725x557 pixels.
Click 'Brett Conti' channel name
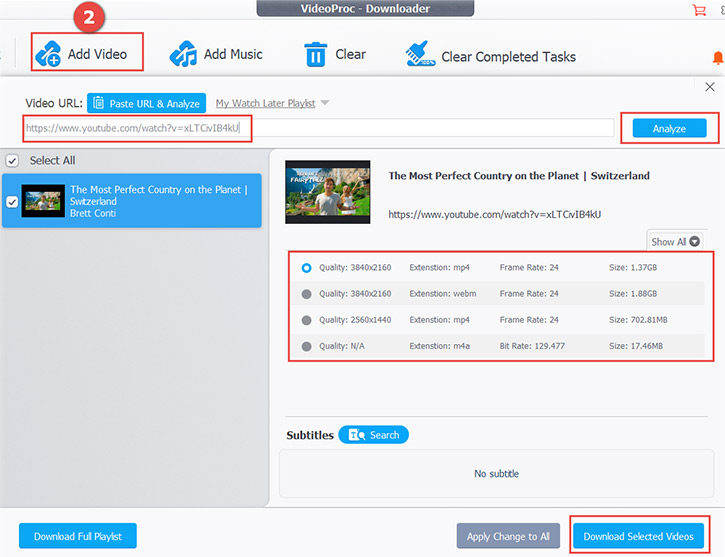tap(93, 213)
